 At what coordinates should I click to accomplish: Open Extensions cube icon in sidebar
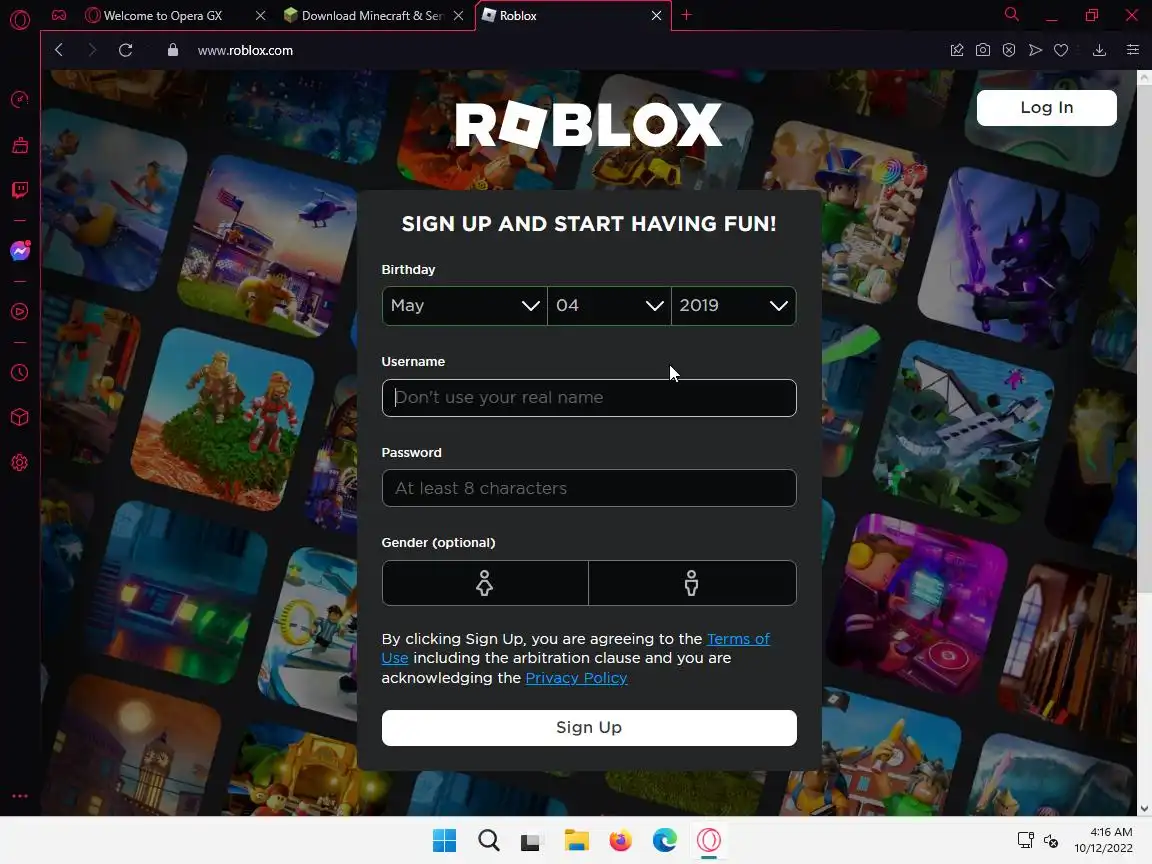(x=20, y=417)
